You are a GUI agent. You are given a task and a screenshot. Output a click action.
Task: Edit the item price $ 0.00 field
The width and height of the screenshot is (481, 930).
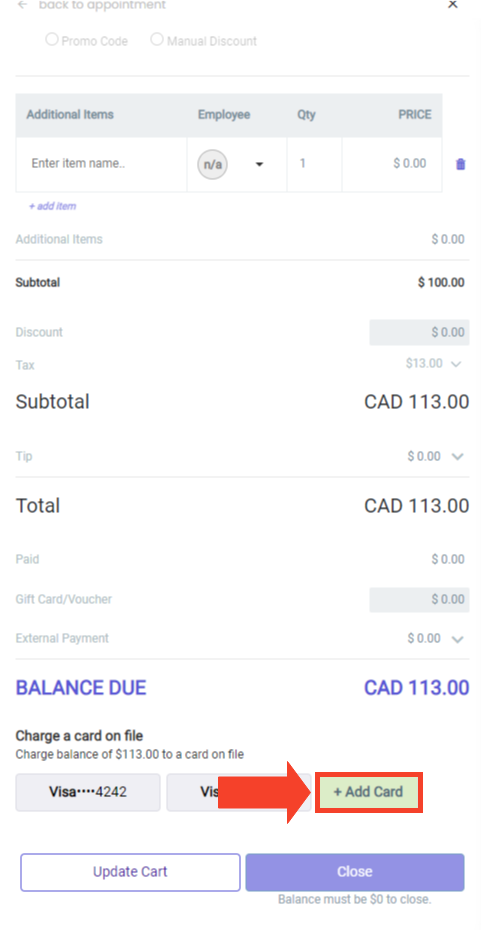(x=392, y=164)
